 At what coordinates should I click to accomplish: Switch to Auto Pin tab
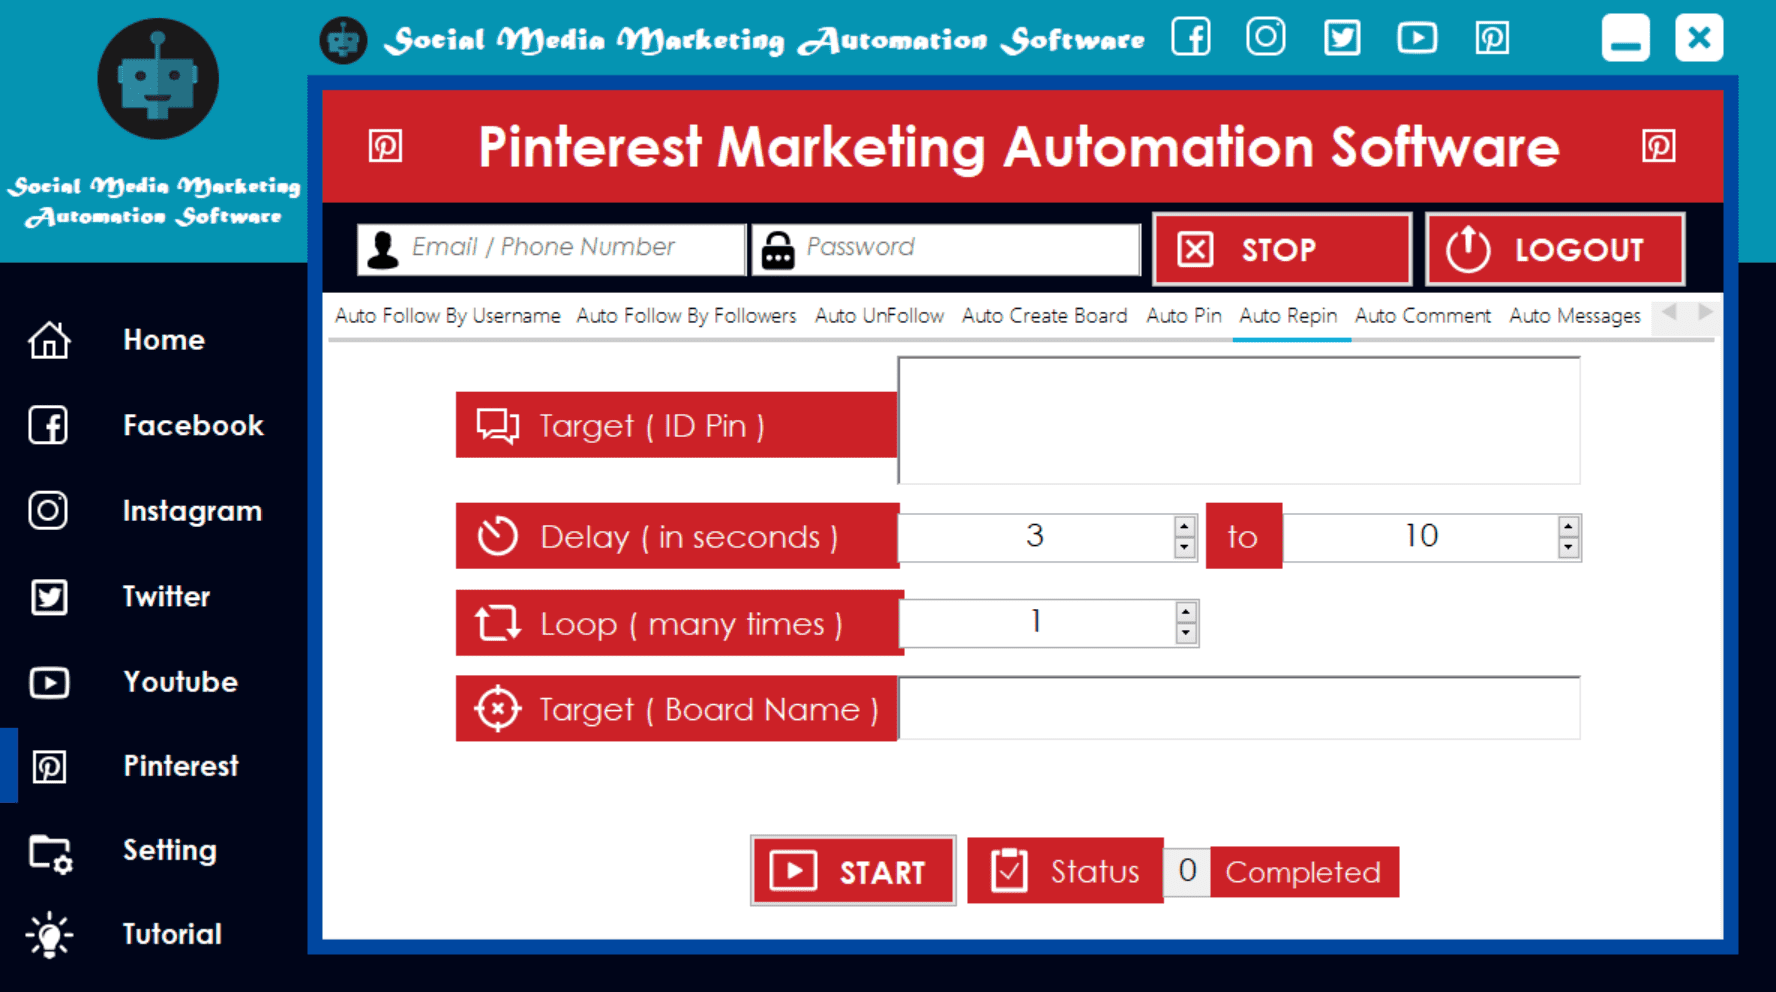[1183, 316]
